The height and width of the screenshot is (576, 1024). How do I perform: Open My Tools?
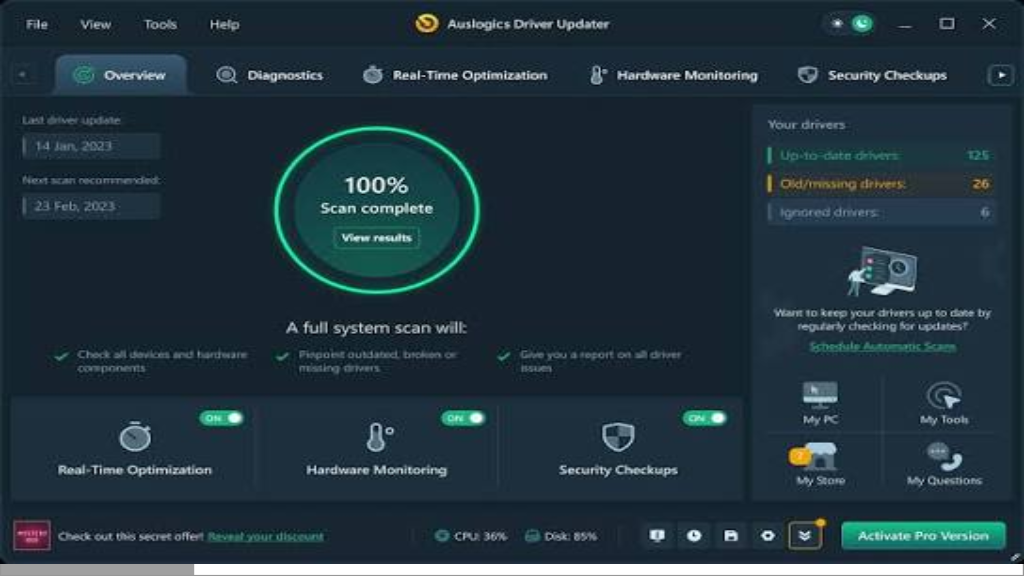(944, 402)
